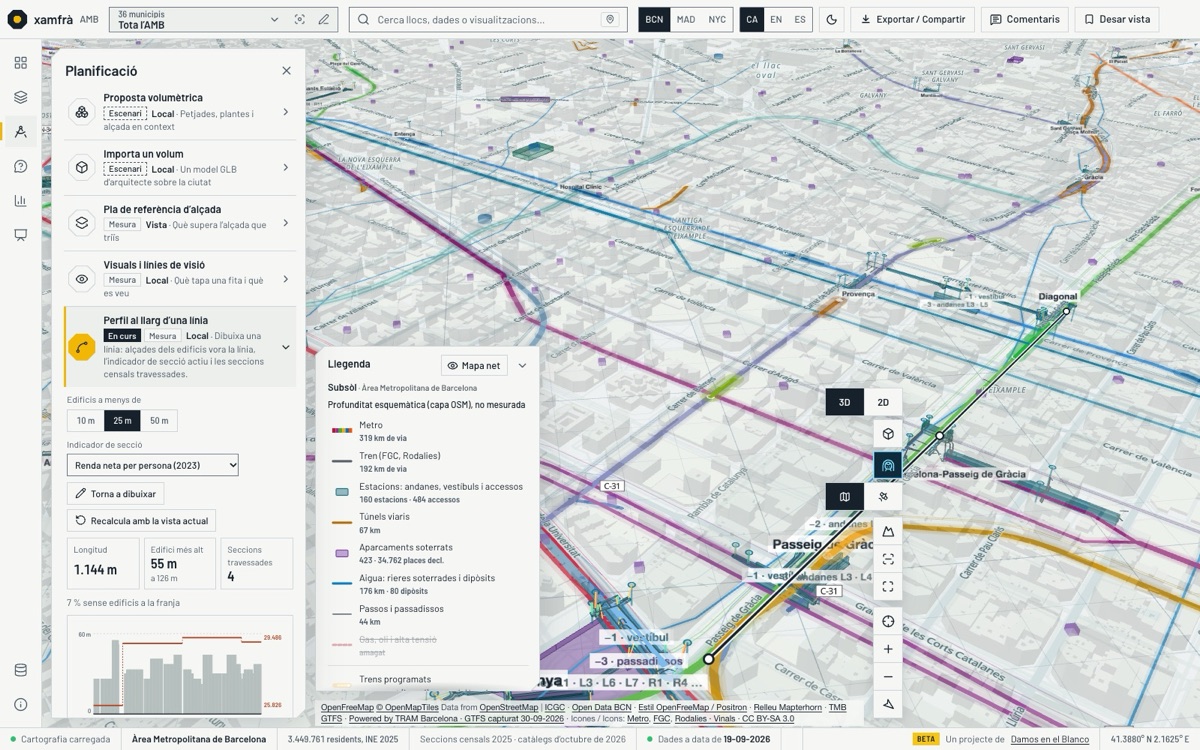This screenshot has height=750, width=1200.
Task: Reset map bearing with compass arrow
Action: pos(888,705)
